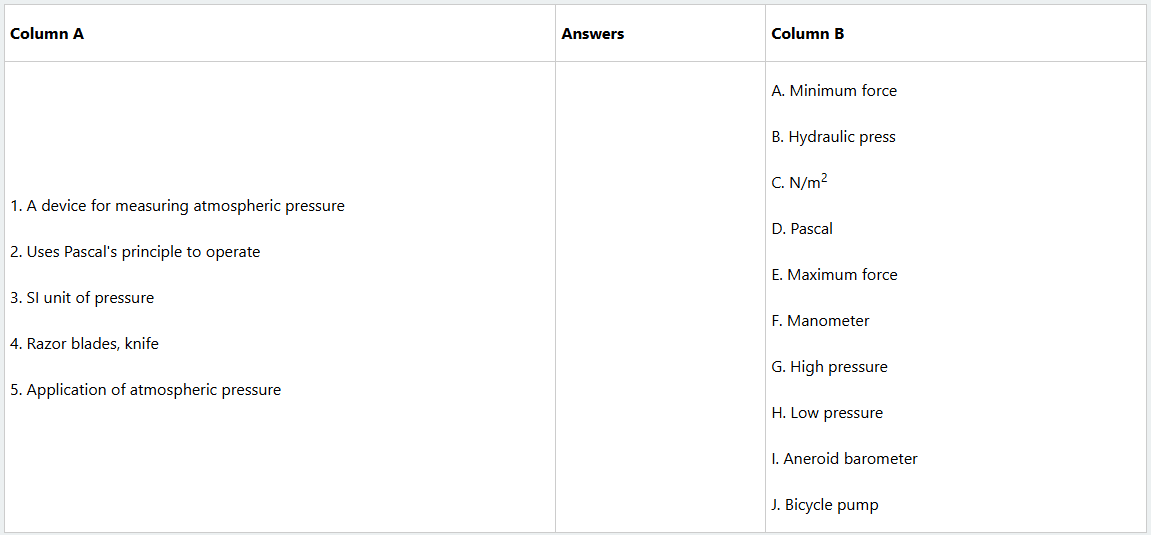Screen dimensions: 1151x535
Task: Click the Column A header
Action: pyautogui.click(x=47, y=34)
